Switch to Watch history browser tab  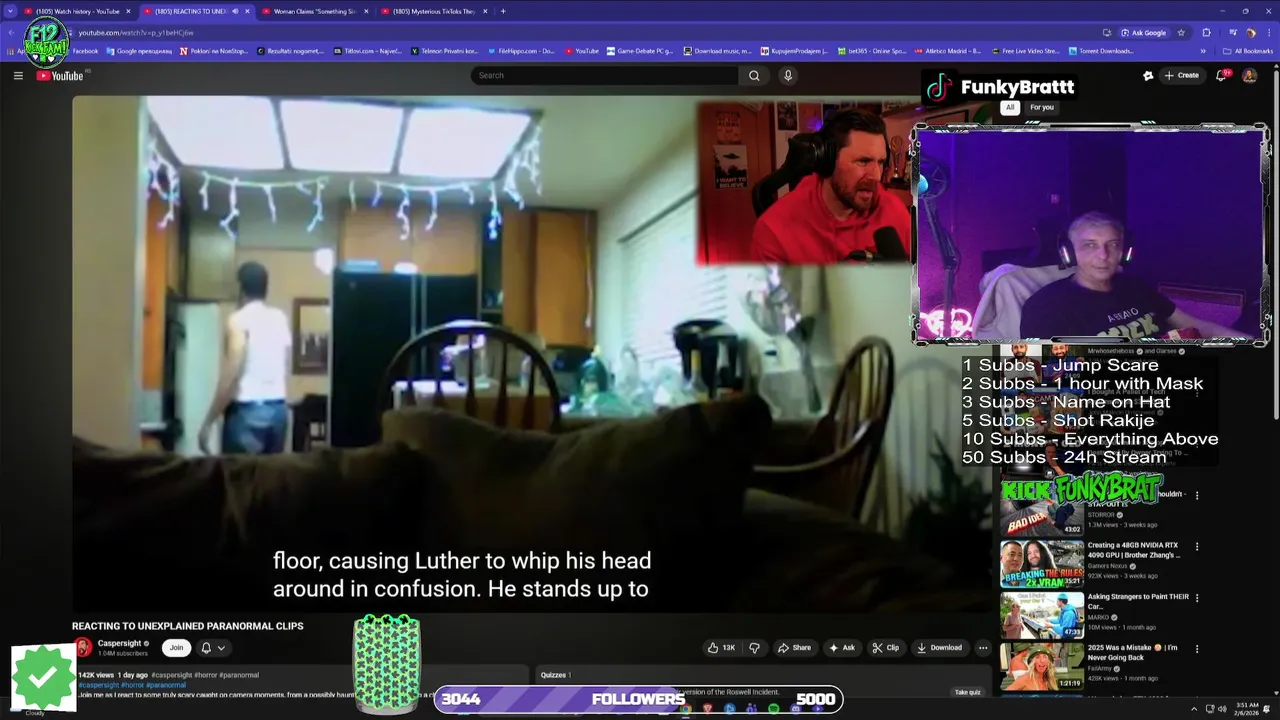coord(78,11)
